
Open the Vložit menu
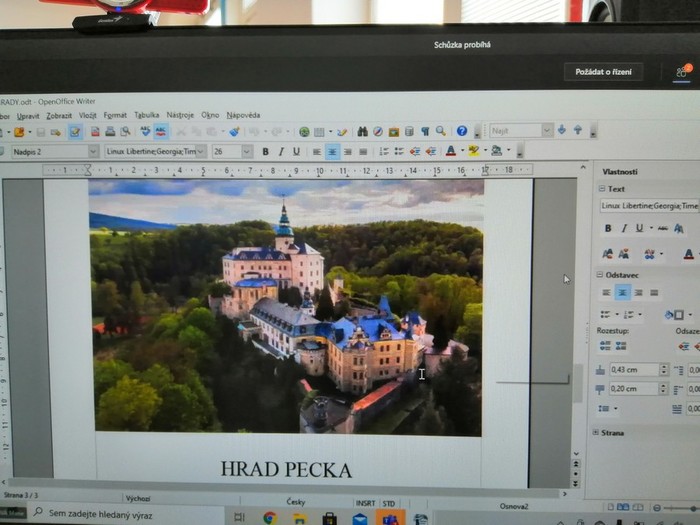pyautogui.click(x=88, y=115)
